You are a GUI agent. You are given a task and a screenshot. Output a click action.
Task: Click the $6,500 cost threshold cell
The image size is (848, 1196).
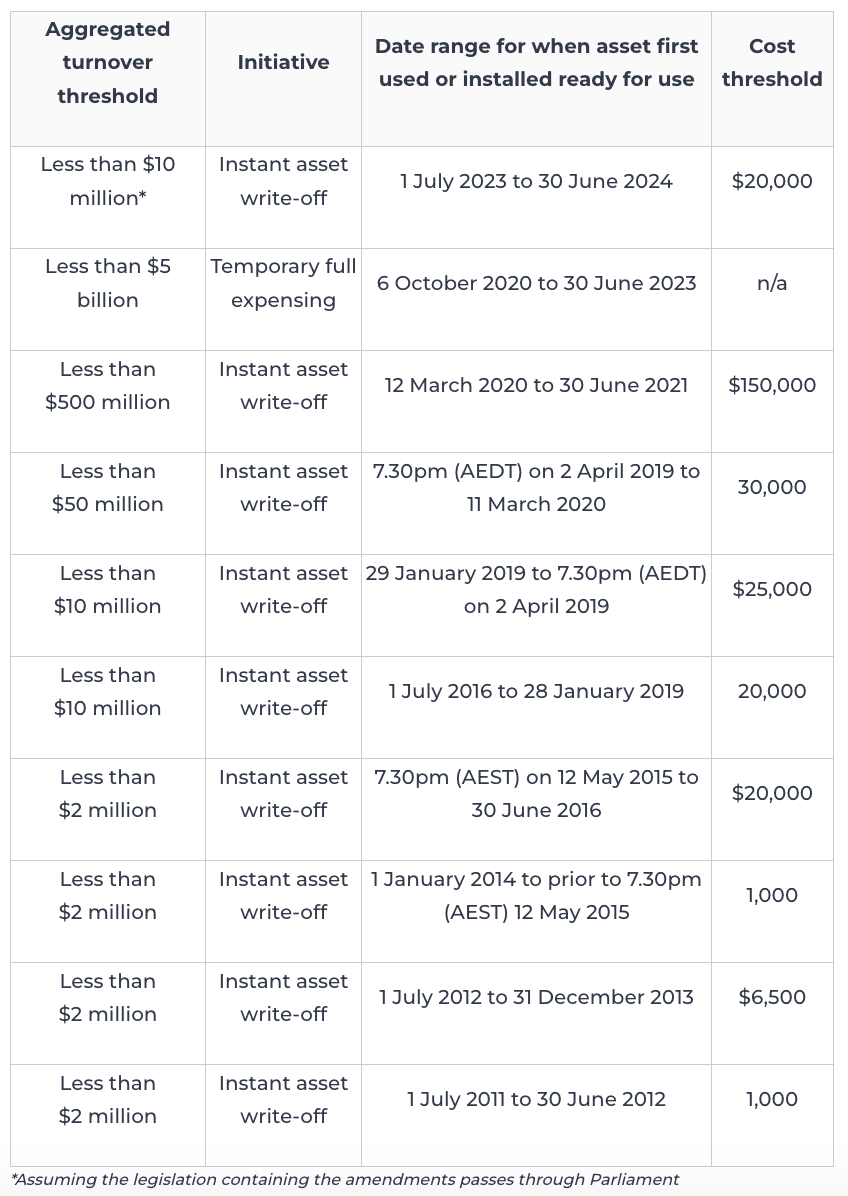pos(772,997)
